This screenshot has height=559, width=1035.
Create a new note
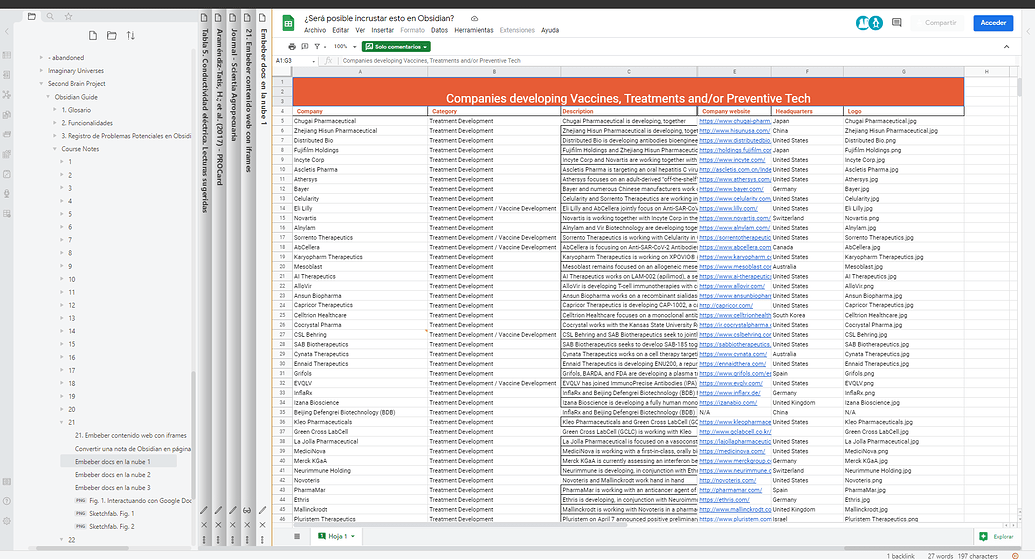[92, 36]
